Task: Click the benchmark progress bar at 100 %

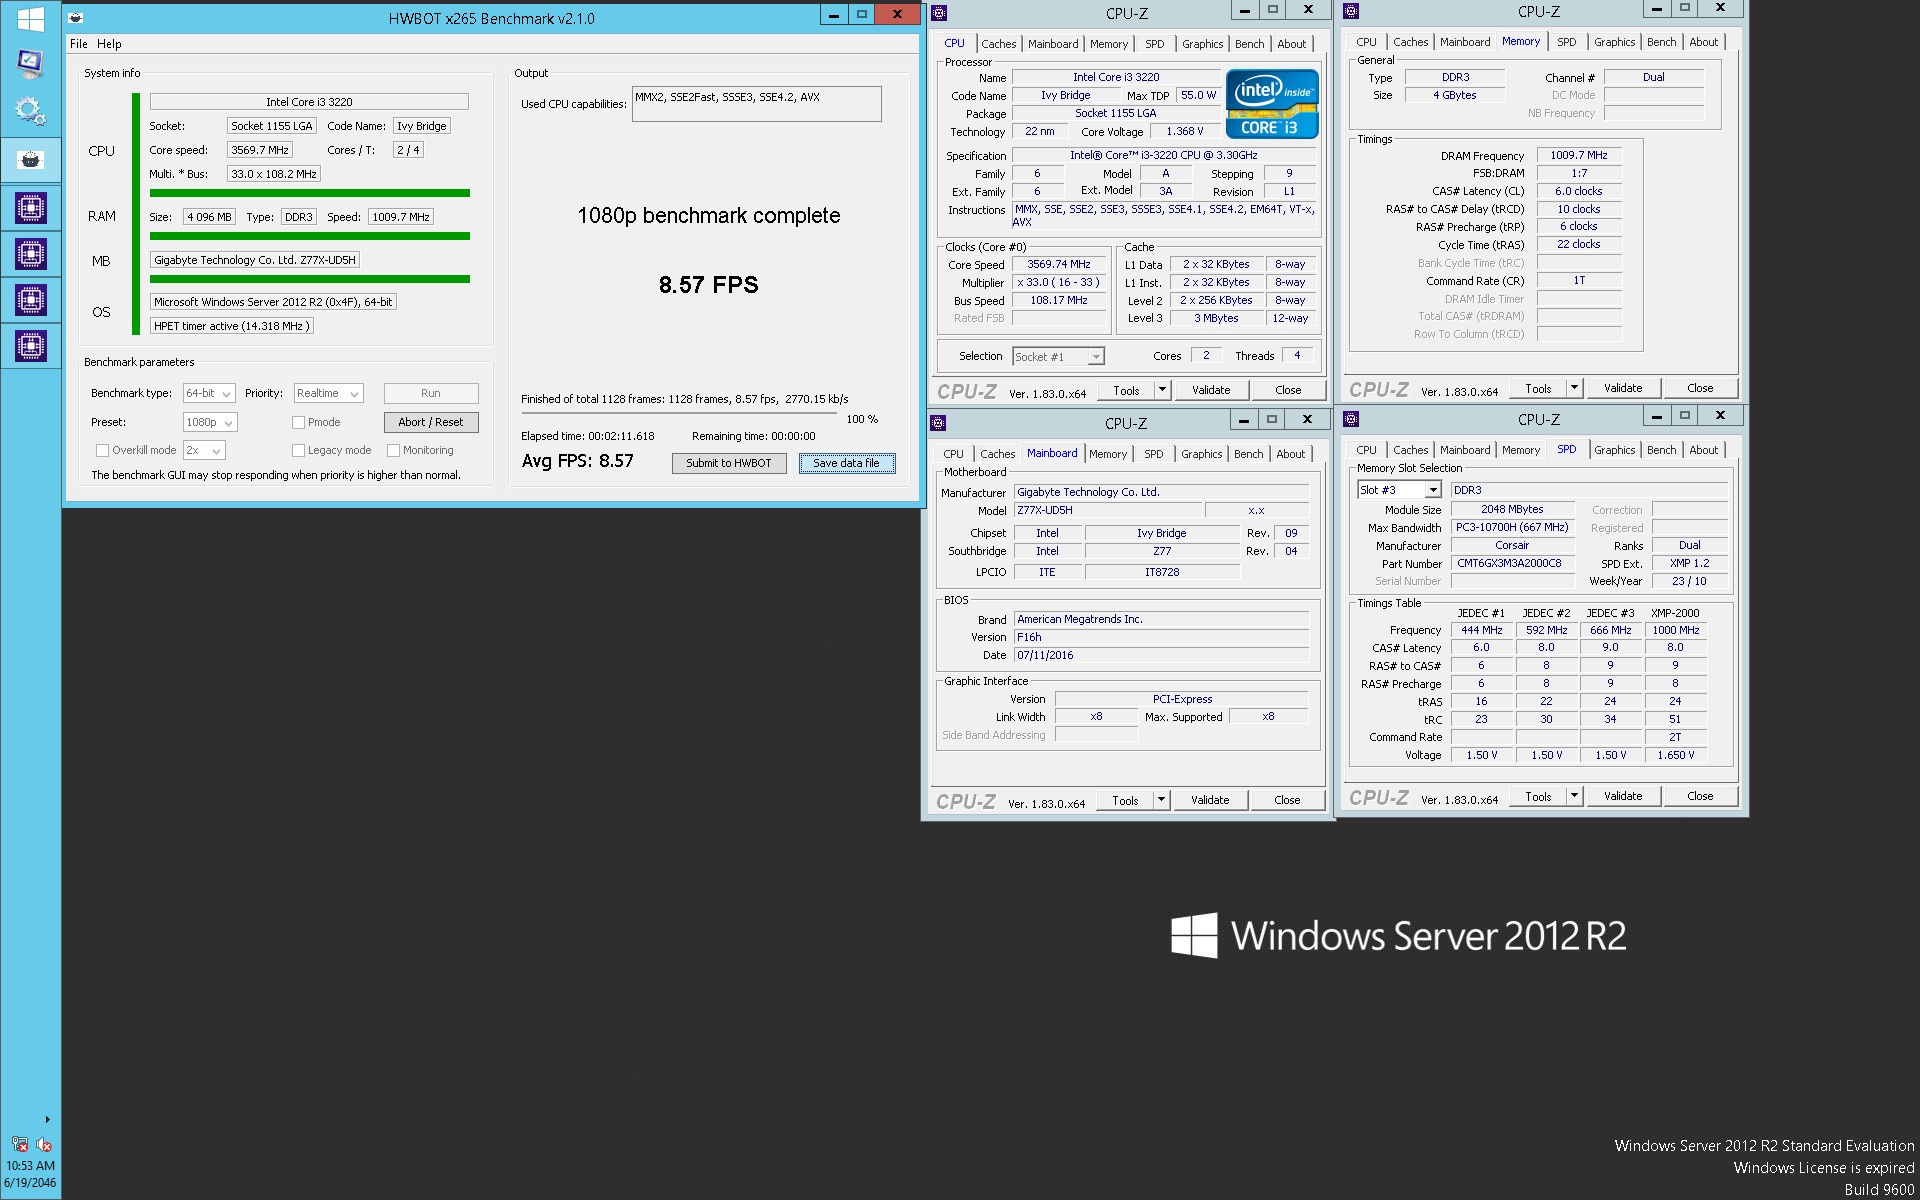Action: pyautogui.click(x=681, y=413)
